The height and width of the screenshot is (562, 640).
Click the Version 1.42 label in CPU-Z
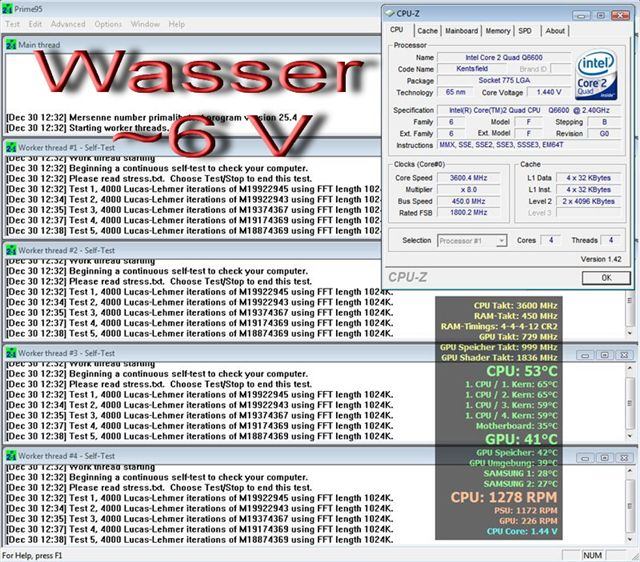601,259
